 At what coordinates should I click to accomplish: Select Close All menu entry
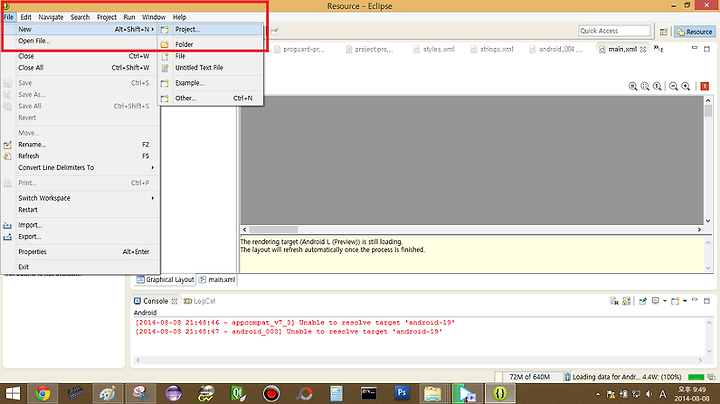tap(81, 67)
